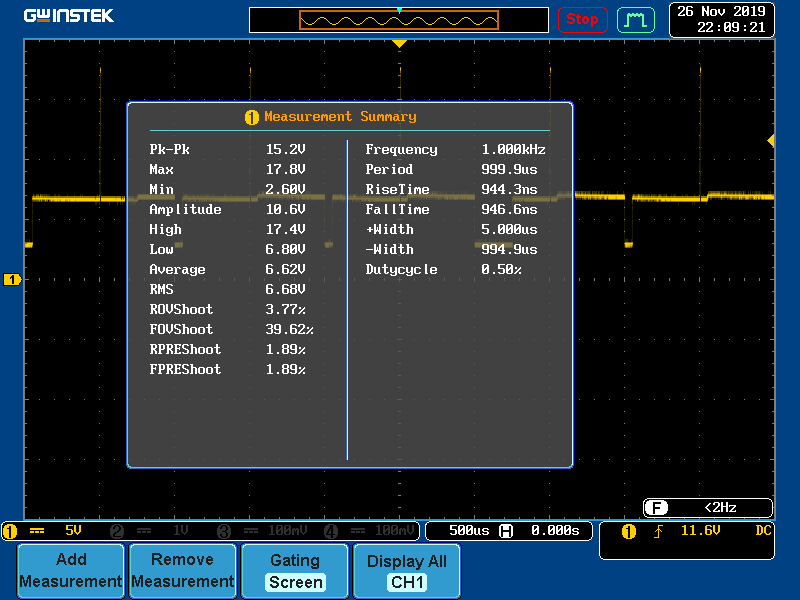Click the red Stop status indicator
Viewport: 800px width, 600px height.
pos(582,20)
